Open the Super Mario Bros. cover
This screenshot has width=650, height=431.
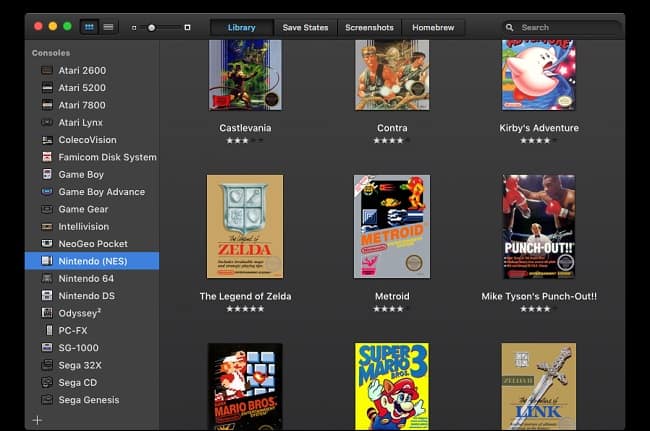click(x=245, y=387)
